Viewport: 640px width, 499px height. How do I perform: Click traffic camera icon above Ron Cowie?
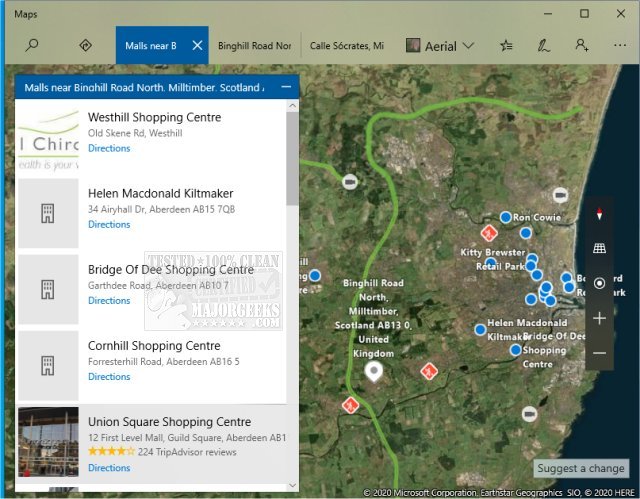(x=560, y=195)
